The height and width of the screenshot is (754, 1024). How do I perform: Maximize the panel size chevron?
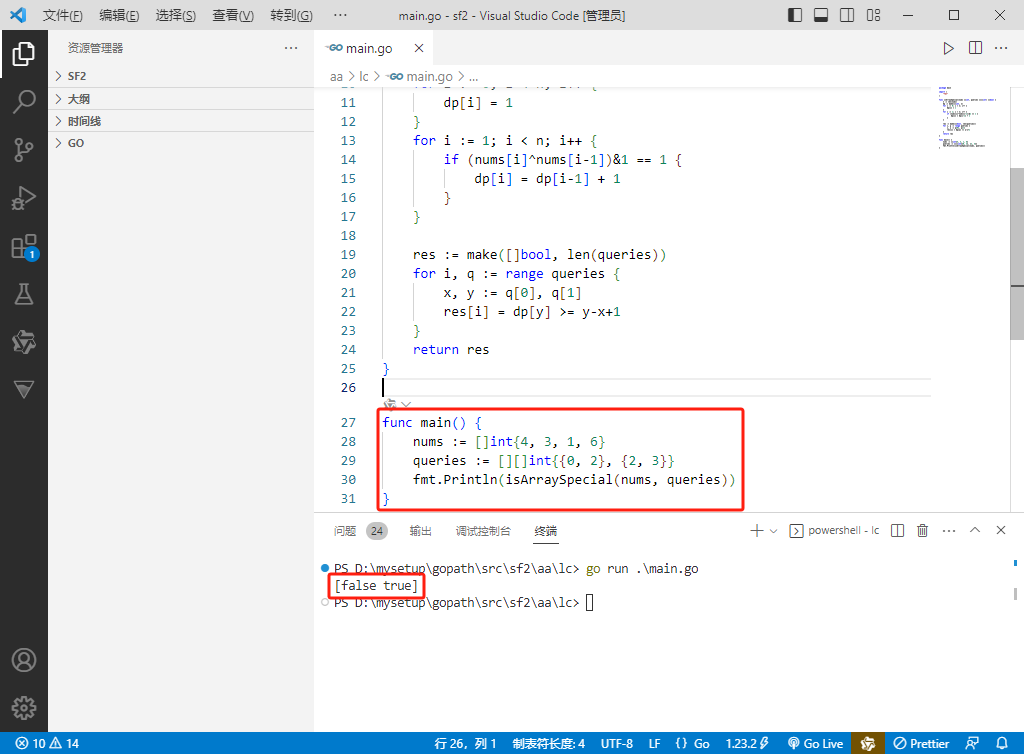975,531
